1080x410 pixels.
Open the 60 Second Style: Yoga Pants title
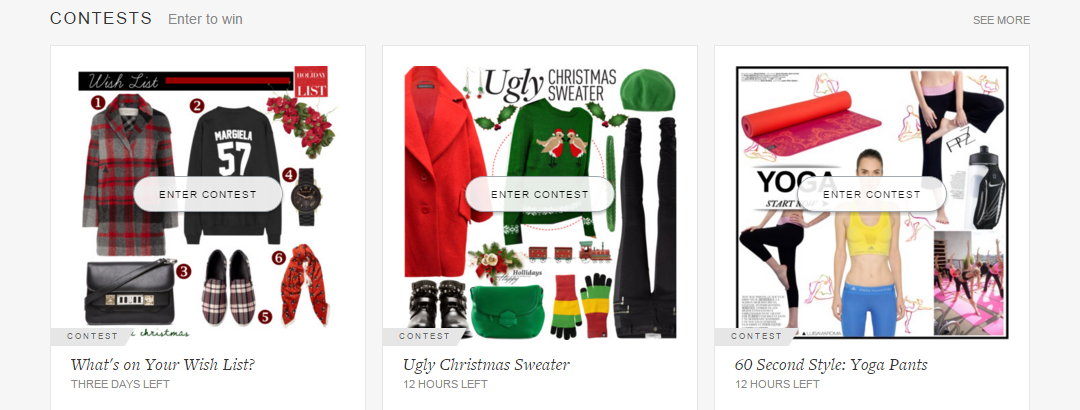(831, 365)
